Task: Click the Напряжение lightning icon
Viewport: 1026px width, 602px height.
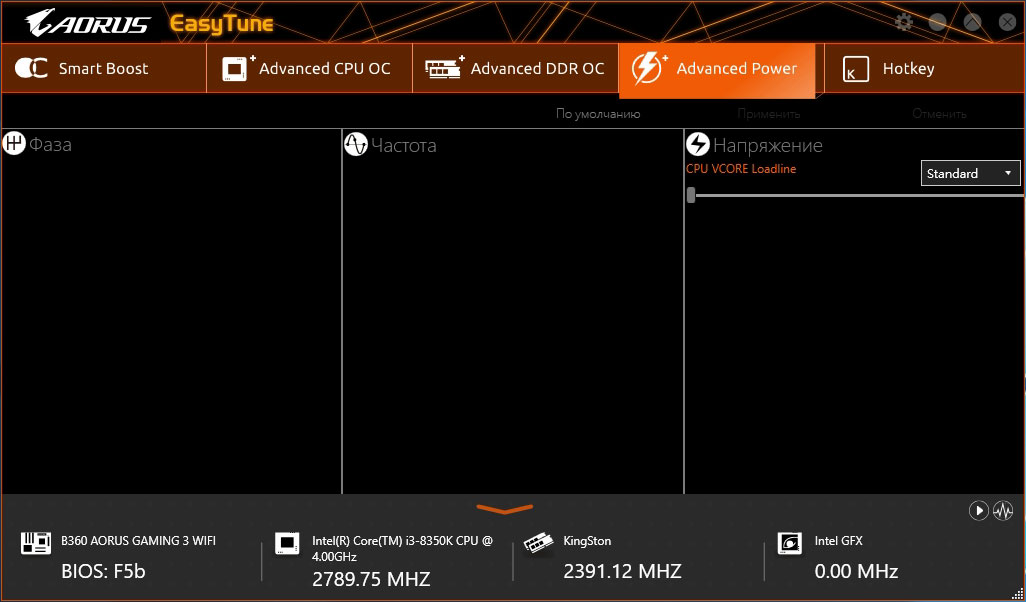Action: coord(698,145)
